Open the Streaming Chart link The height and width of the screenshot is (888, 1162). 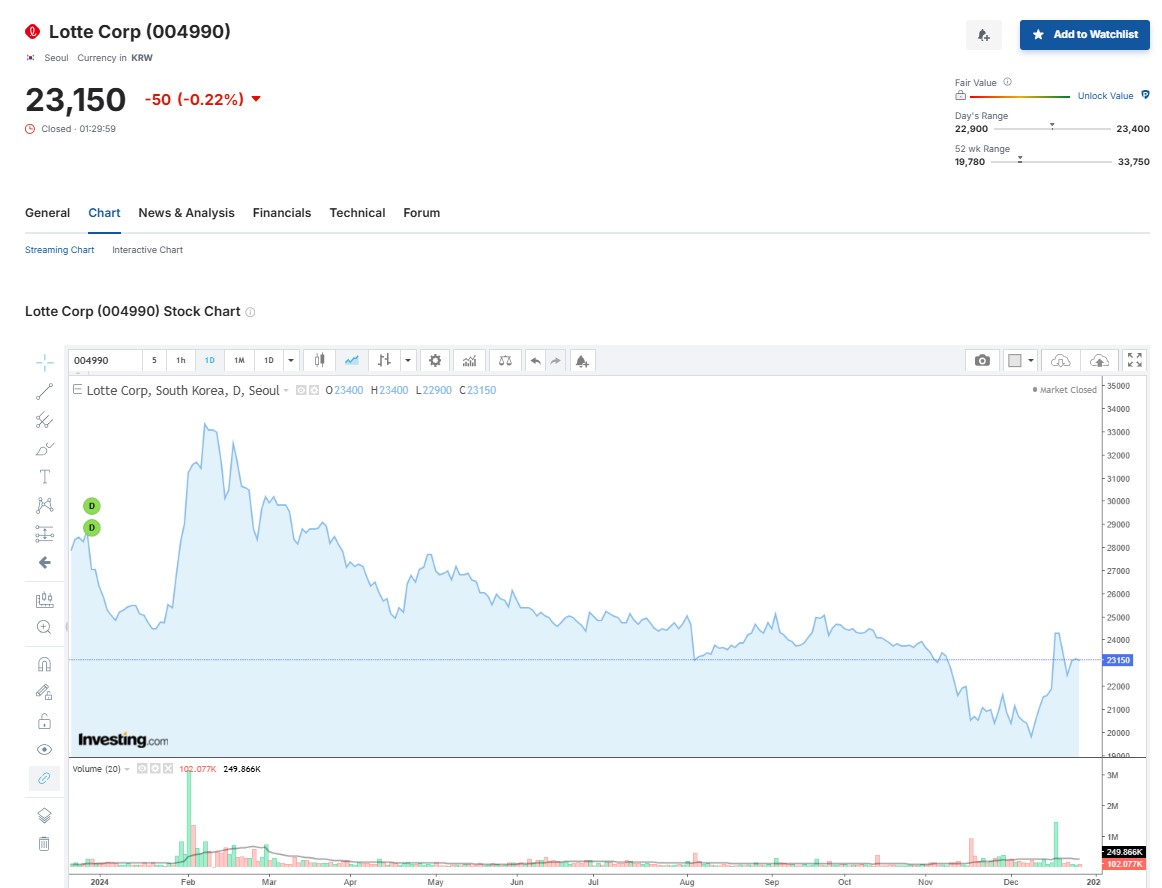pyautogui.click(x=59, y=250)
